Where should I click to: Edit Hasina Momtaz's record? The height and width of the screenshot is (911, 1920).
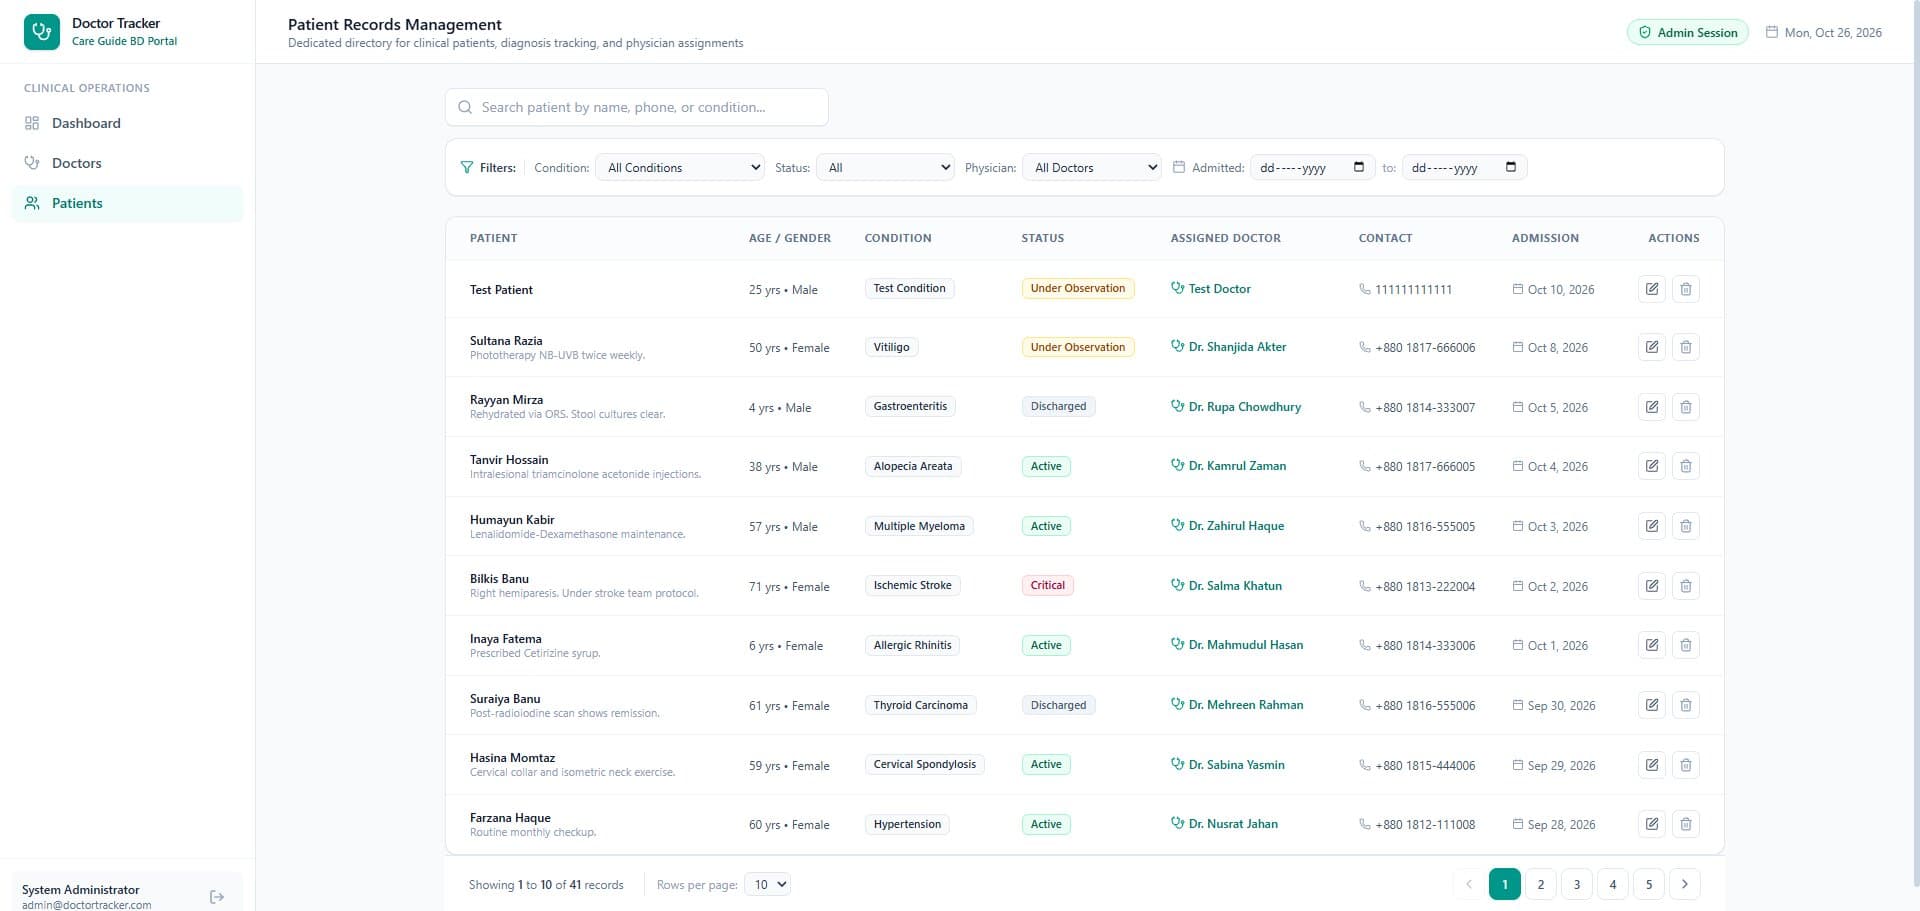[x=1652, y=765]
